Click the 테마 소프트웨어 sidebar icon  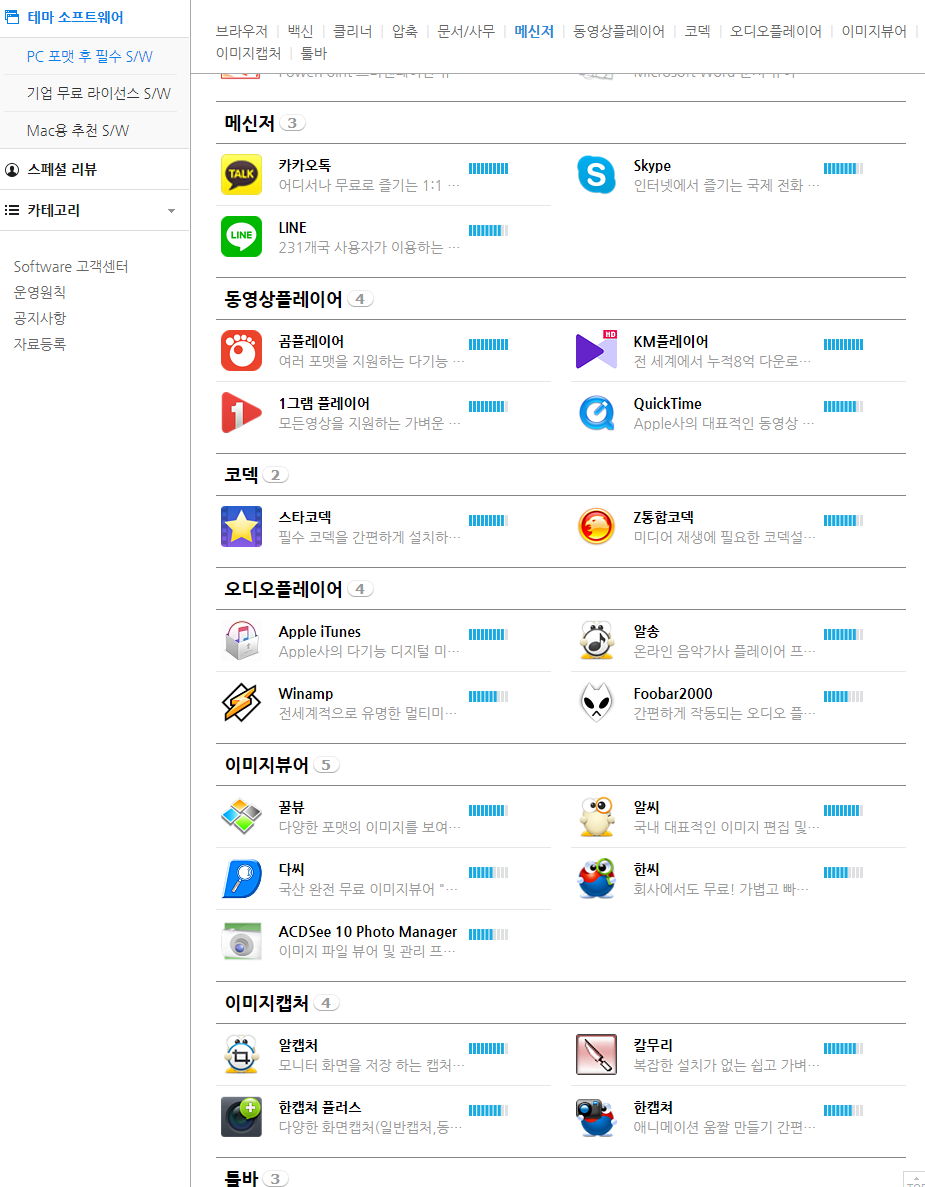tap(12, 17)
